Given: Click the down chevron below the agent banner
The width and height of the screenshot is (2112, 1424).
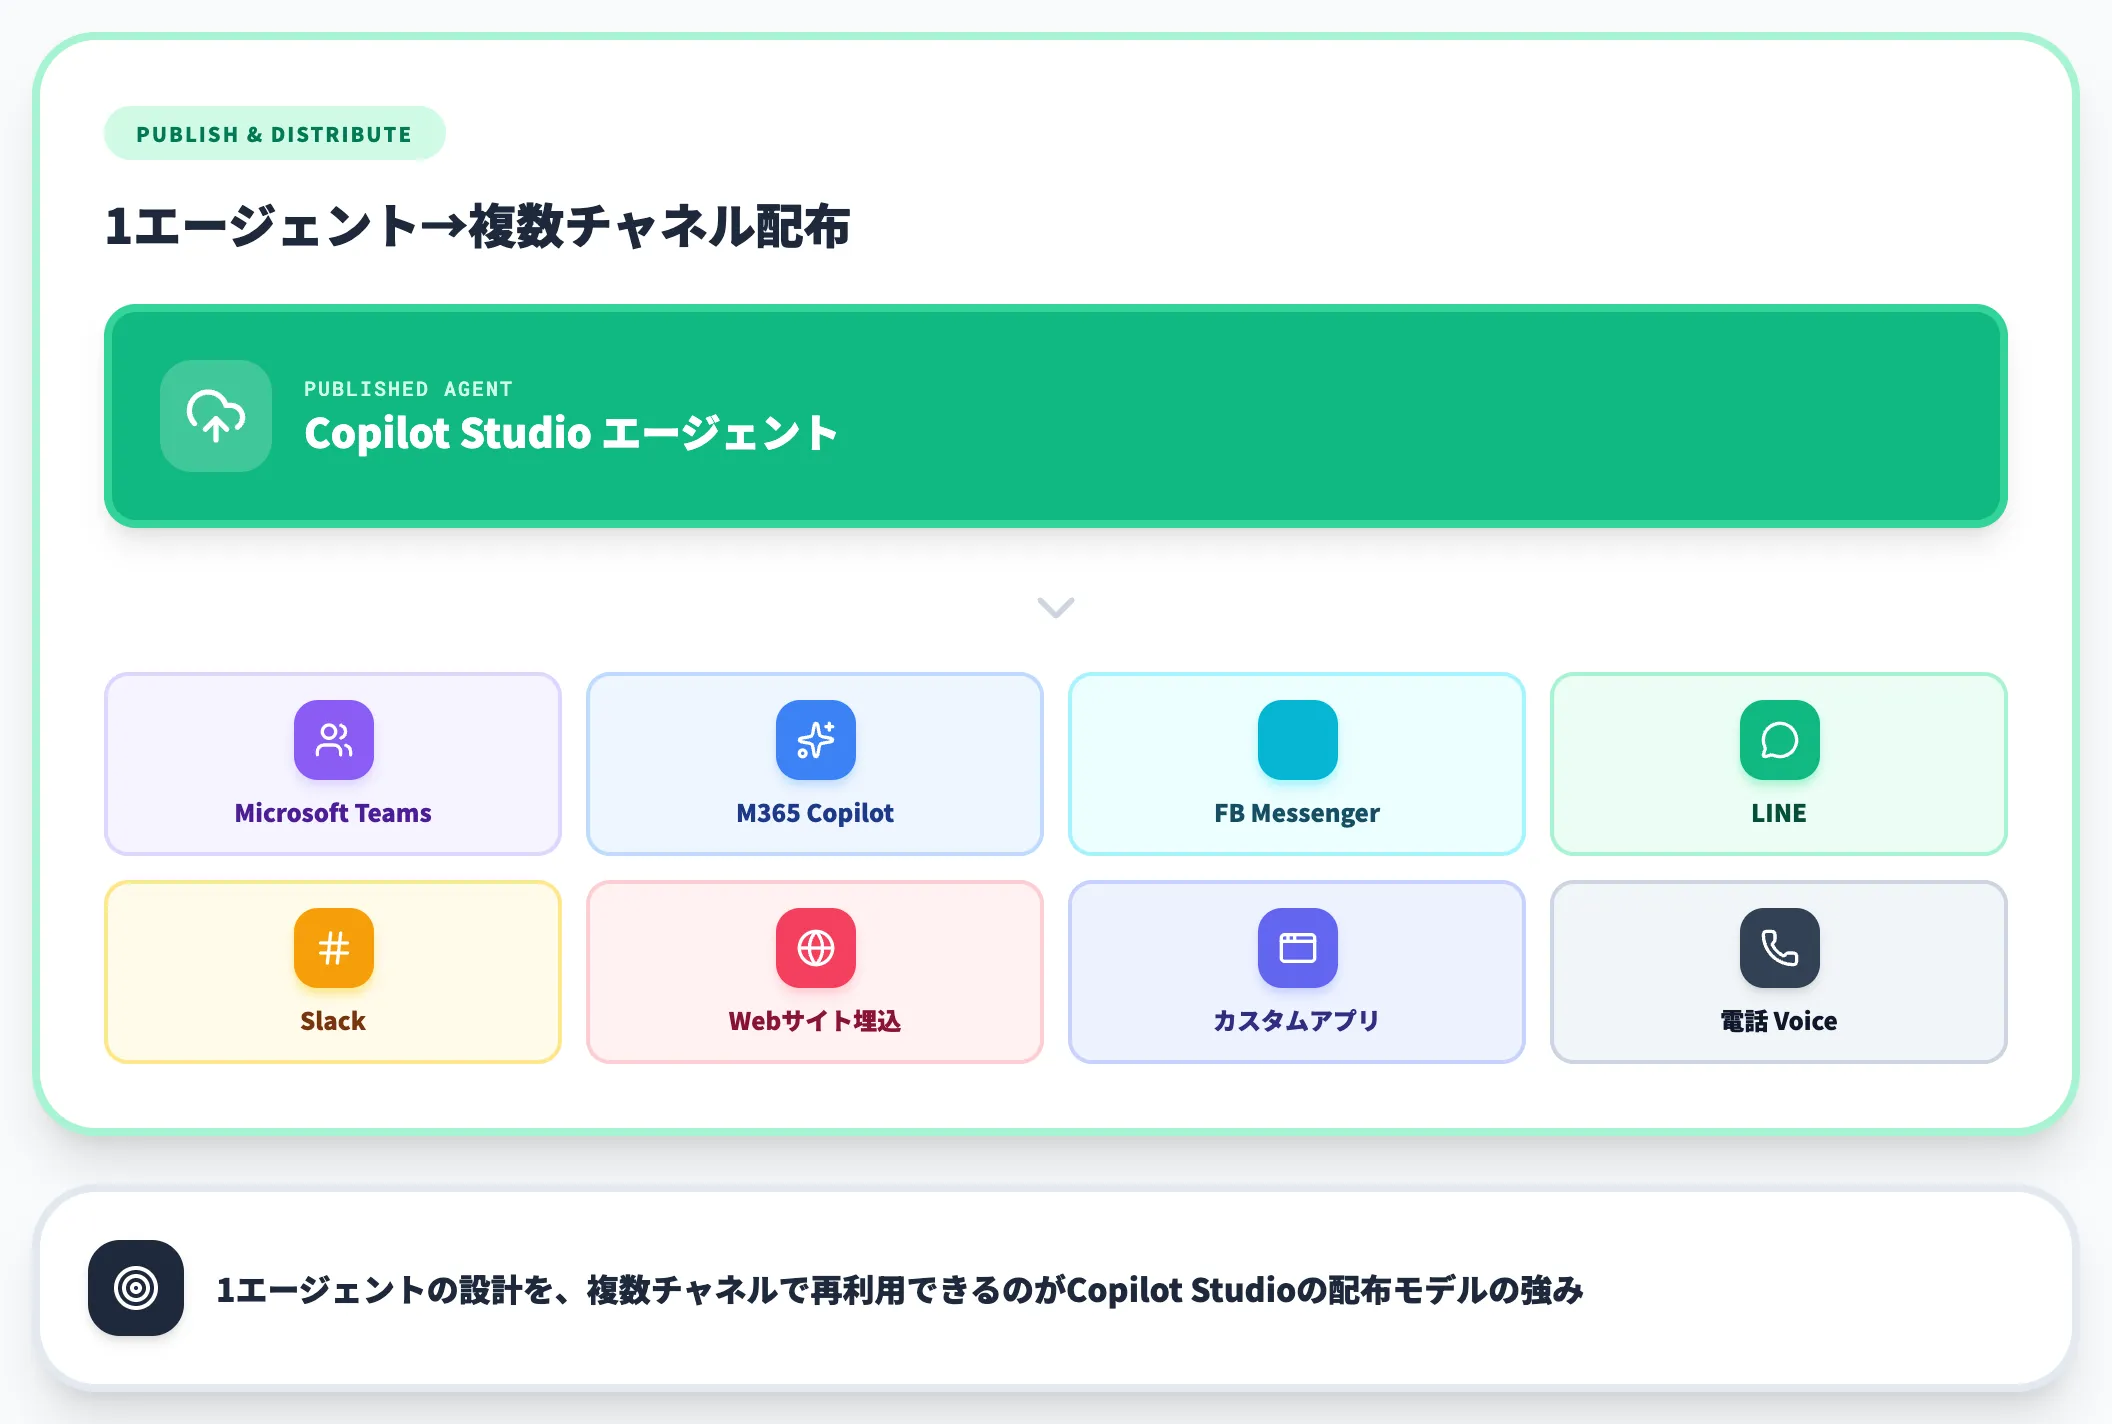Looking at the screenshot, I should click(1056, 607).
